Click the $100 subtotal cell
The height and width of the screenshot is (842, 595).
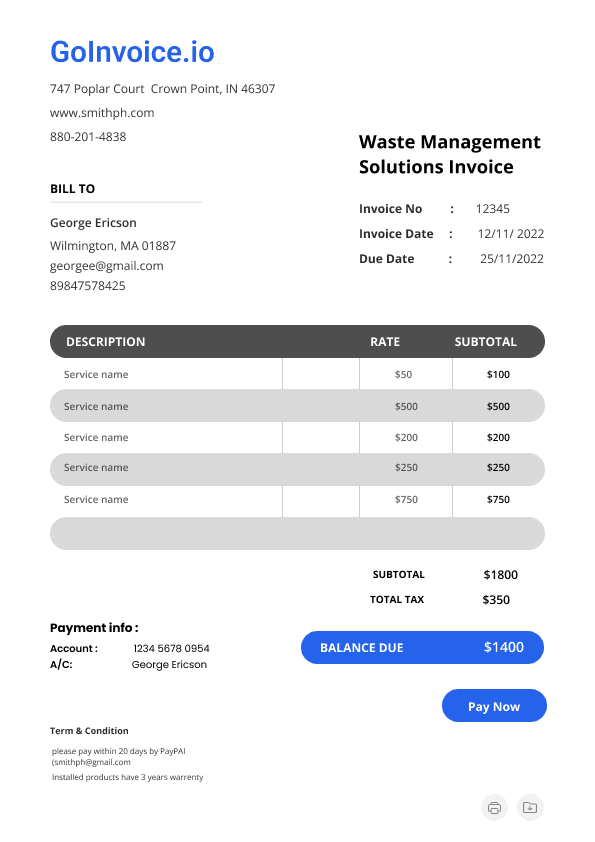[x=498, y=375]
